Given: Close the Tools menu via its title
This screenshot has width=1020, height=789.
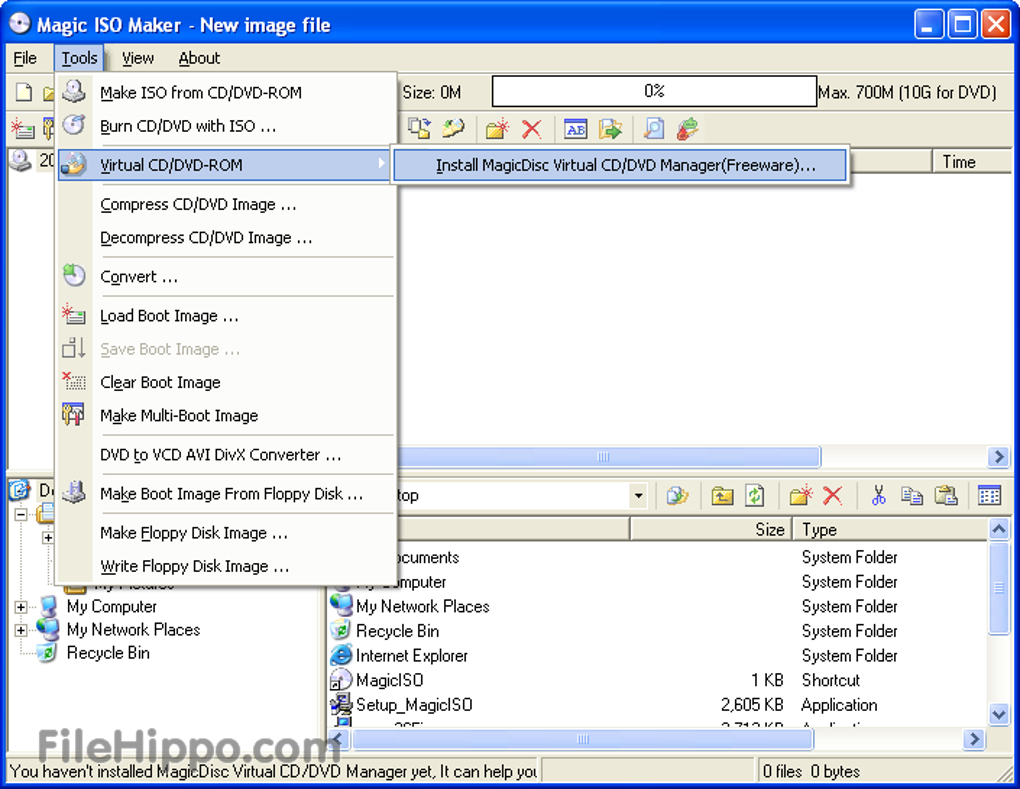Looking at the screenshot, I should [79, 58].
